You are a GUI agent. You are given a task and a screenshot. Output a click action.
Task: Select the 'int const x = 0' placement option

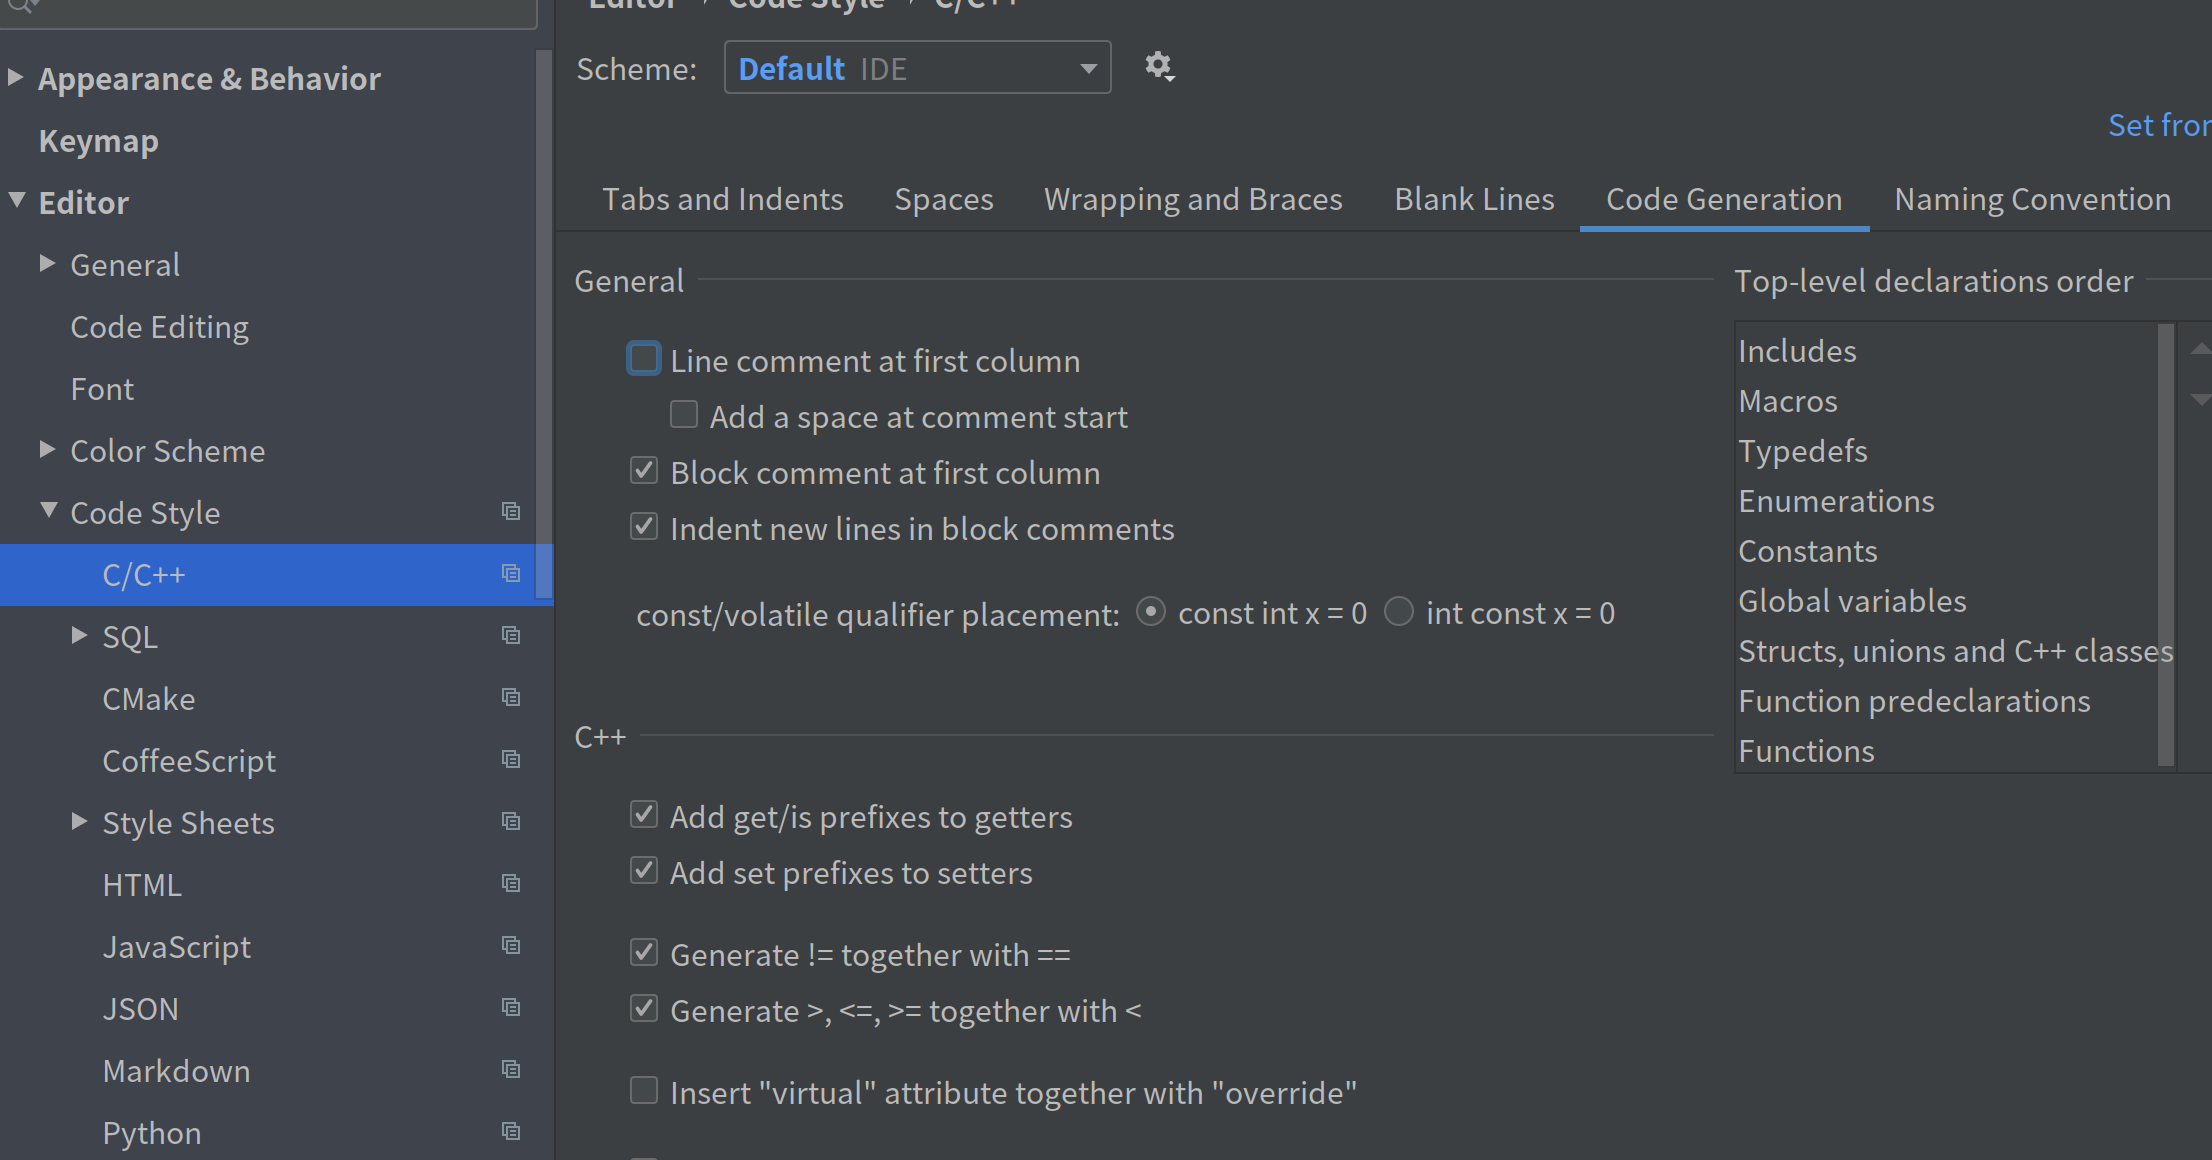pyautogui.click(x=1399, y=612)
